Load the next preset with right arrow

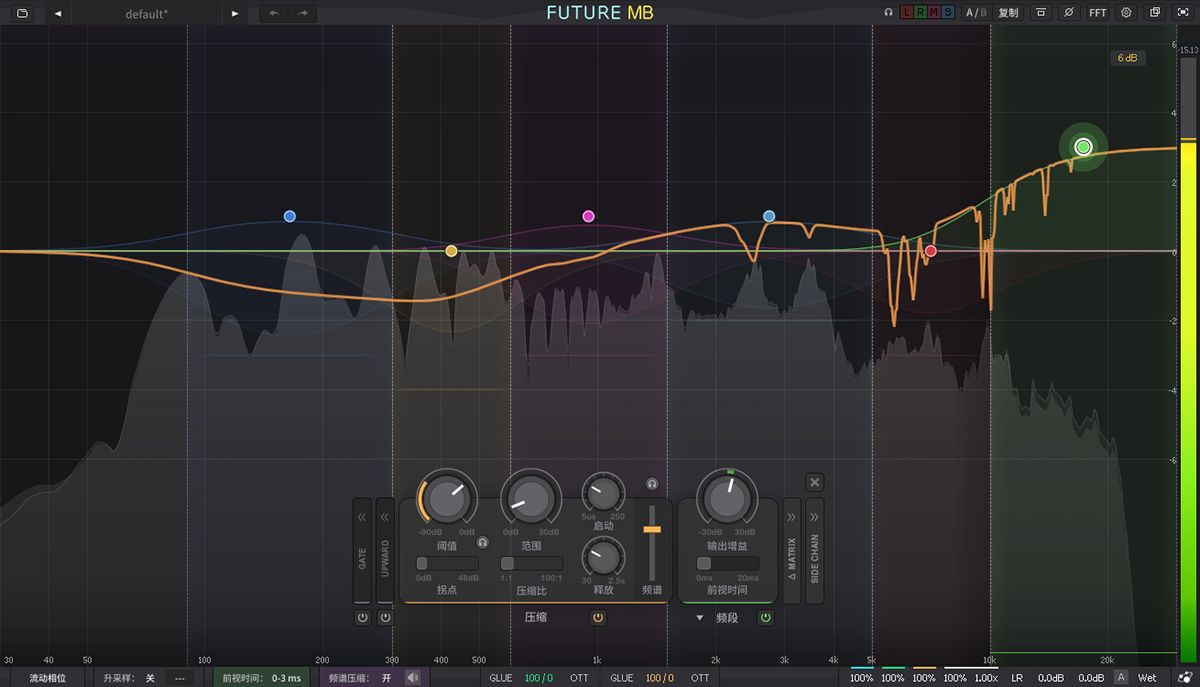pos(235,13)
